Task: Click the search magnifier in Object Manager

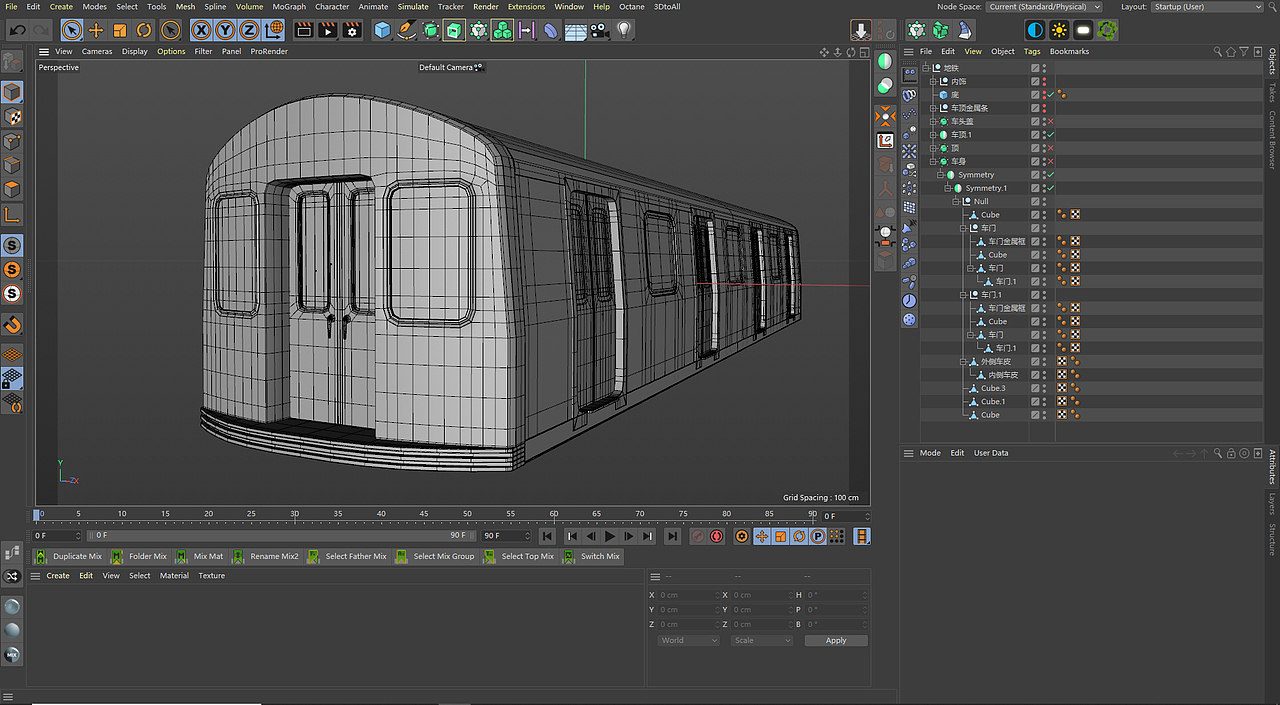Action: (x=1218, y=51)
